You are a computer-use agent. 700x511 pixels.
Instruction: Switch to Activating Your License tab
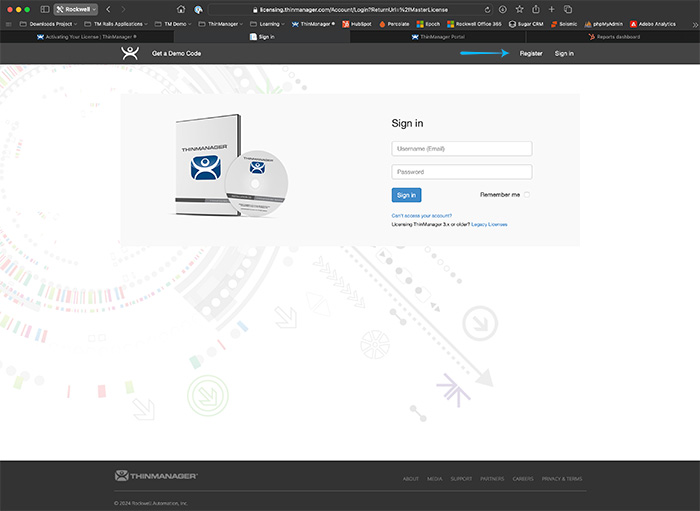[87, 37]
